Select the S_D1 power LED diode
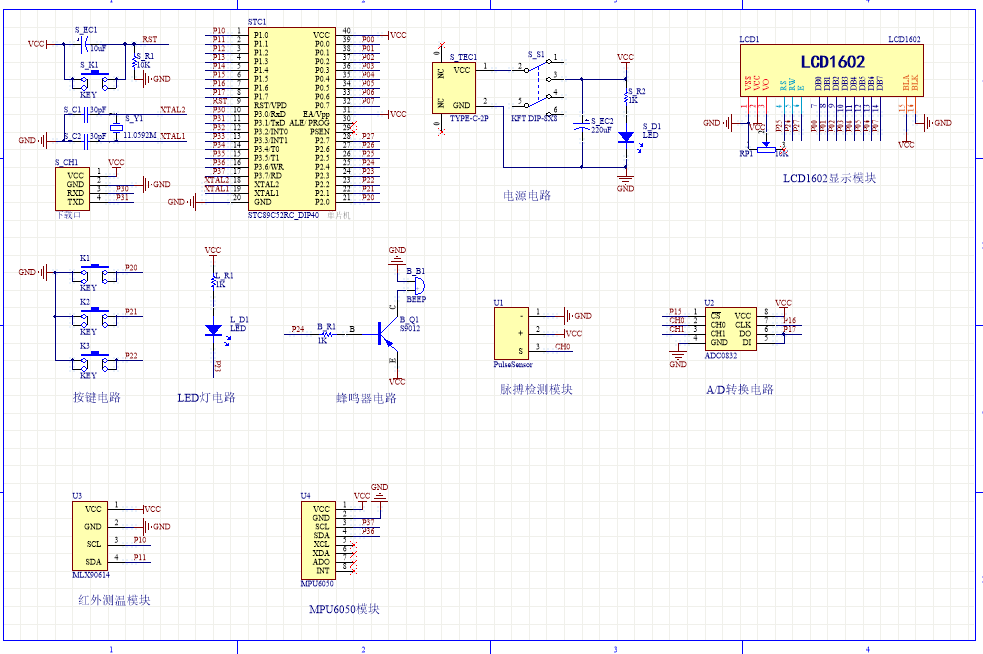This screenshot has height=654, width=983. pos(626,137)
